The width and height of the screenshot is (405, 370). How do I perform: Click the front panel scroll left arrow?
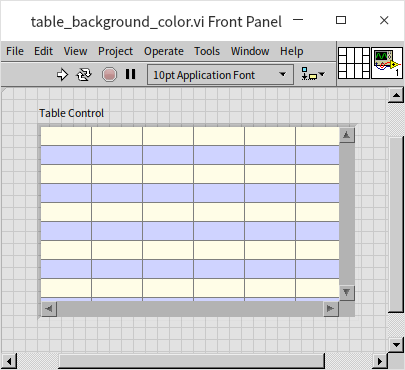[9, 361]
